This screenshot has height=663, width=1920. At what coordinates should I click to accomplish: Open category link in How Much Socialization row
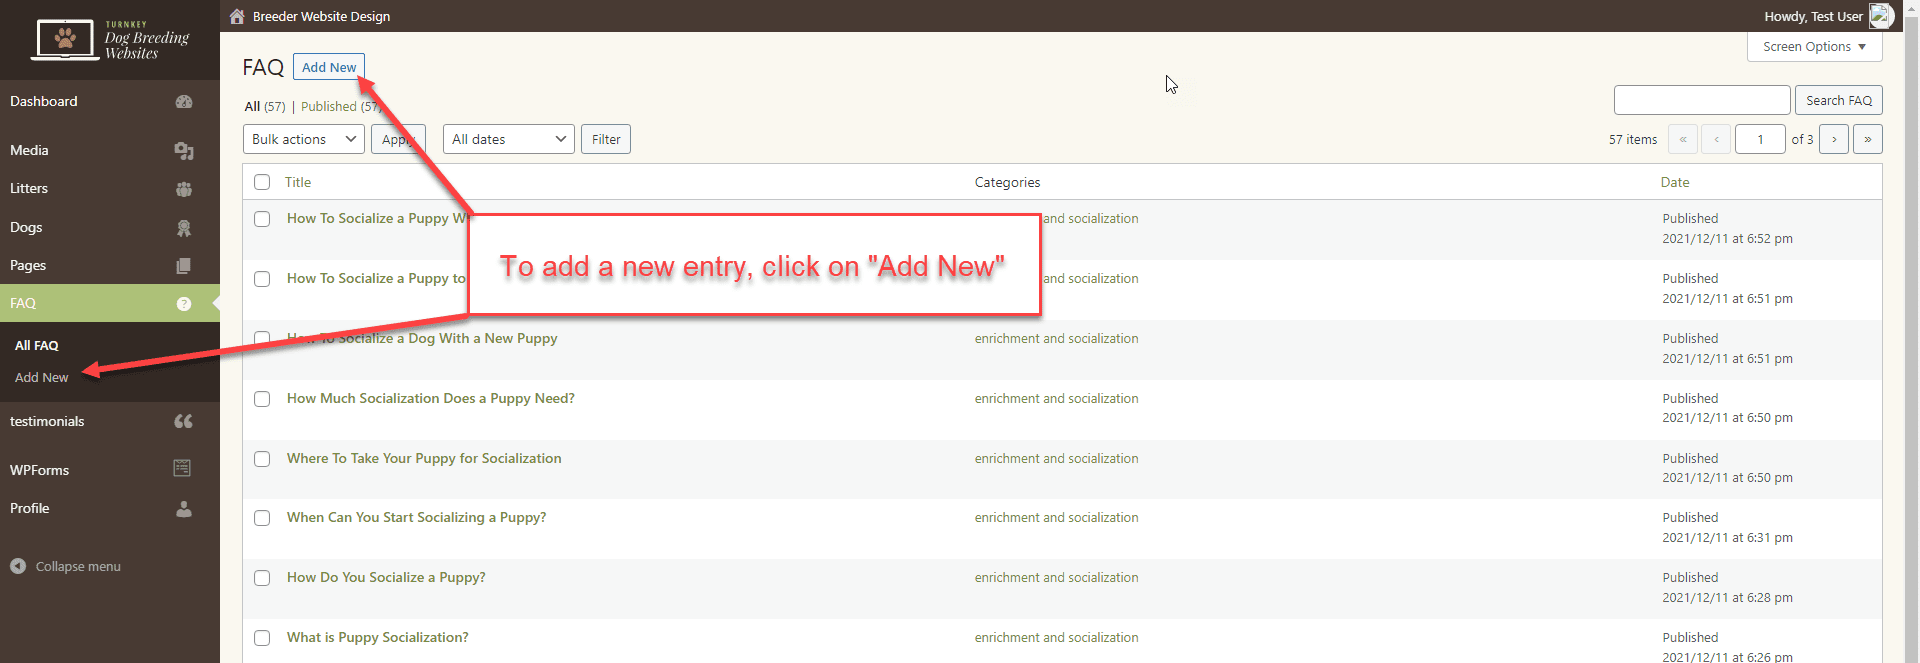[x=1057, y=398]
